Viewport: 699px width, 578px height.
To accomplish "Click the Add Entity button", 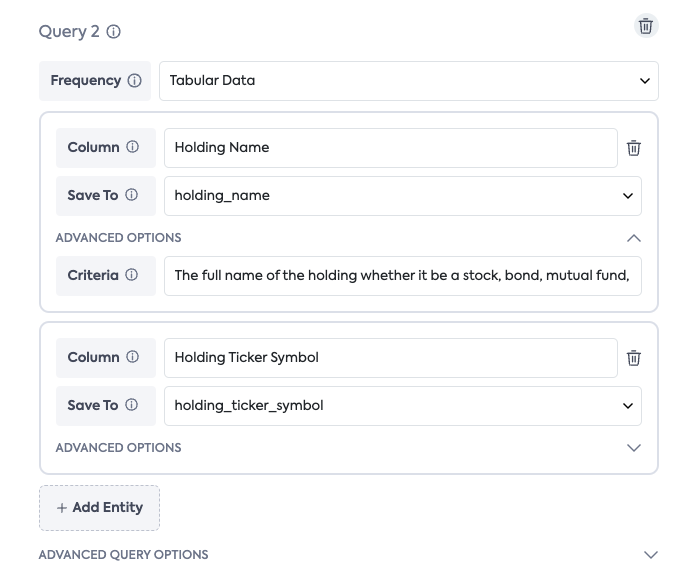I will click(99, 508).
